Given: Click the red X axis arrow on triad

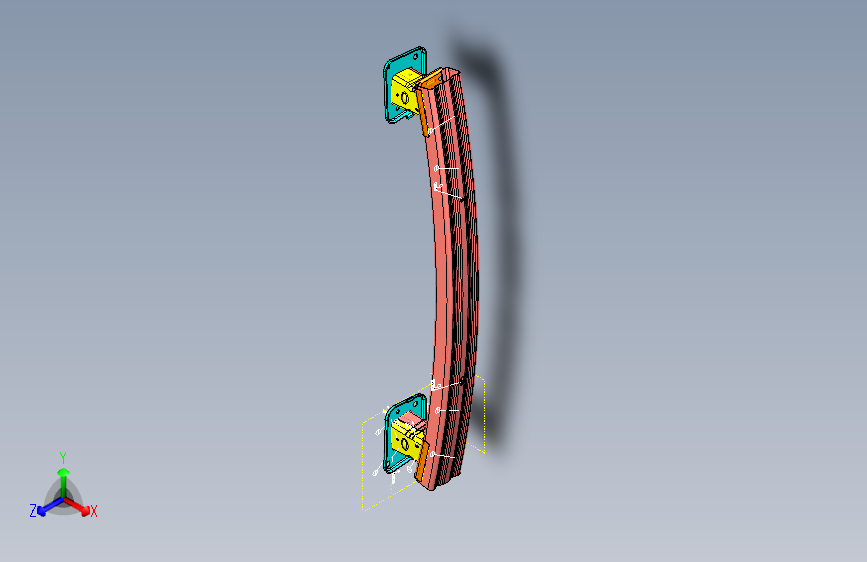Looking at the screenshot, I should pos(78,507).
